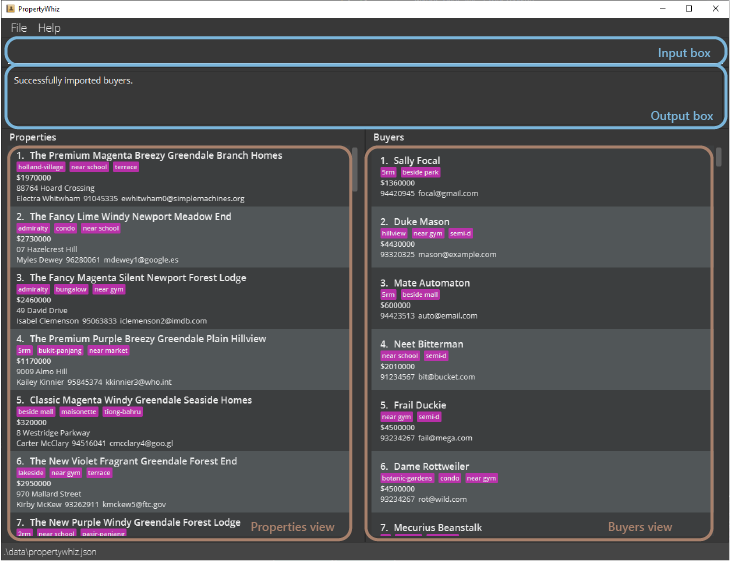Select buyer Mecurius Beanstalk
This screenshot has width=730, height=561.
pyautogui.click(x=541, y=526)
